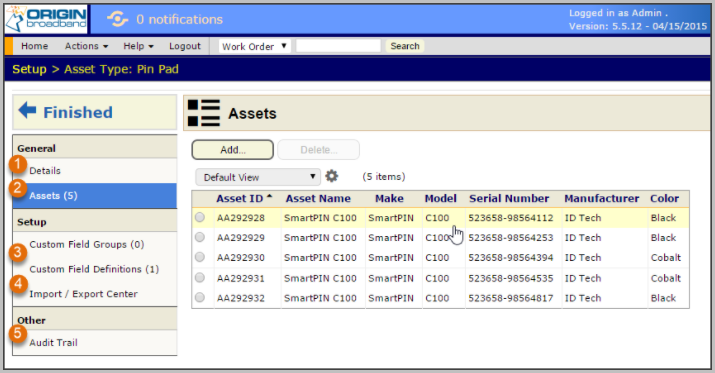The width and height of the screenshot is (715, 373).
Task: Click the Finished back arrow icon
Action: point(27,110)
